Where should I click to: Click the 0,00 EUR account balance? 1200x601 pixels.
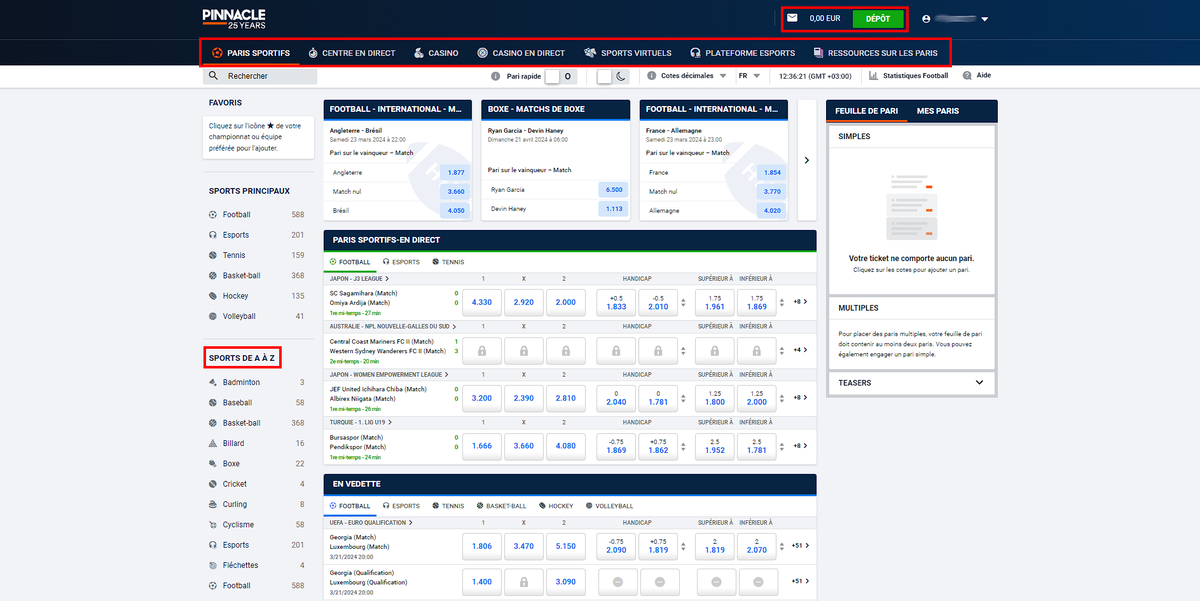(825, 19)
